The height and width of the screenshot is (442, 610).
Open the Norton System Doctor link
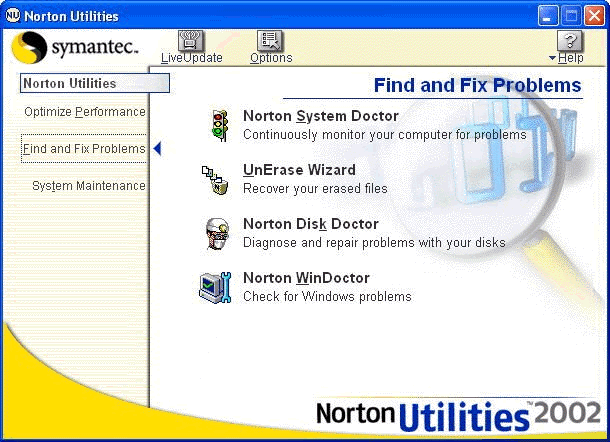pyautogui.click(x=321, y=116)
